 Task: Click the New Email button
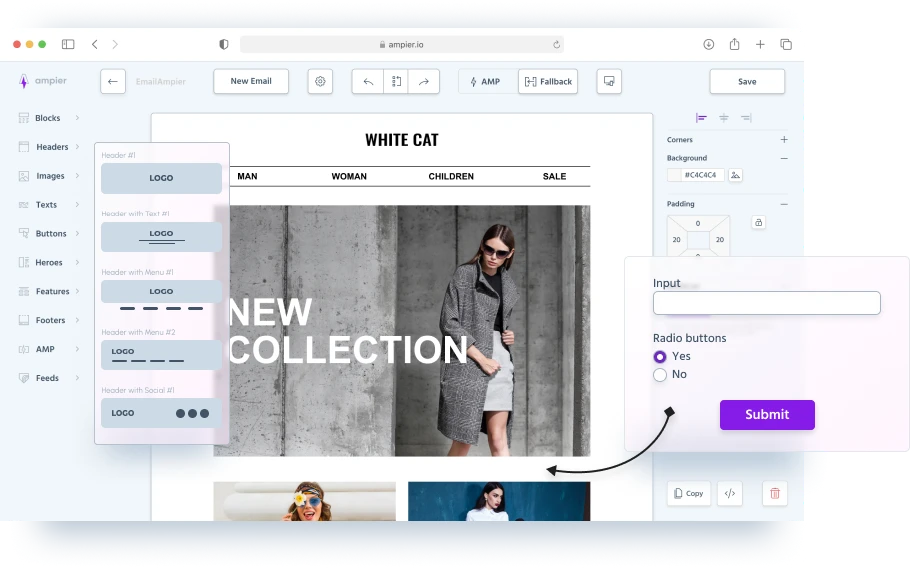[x=251, y=81]
